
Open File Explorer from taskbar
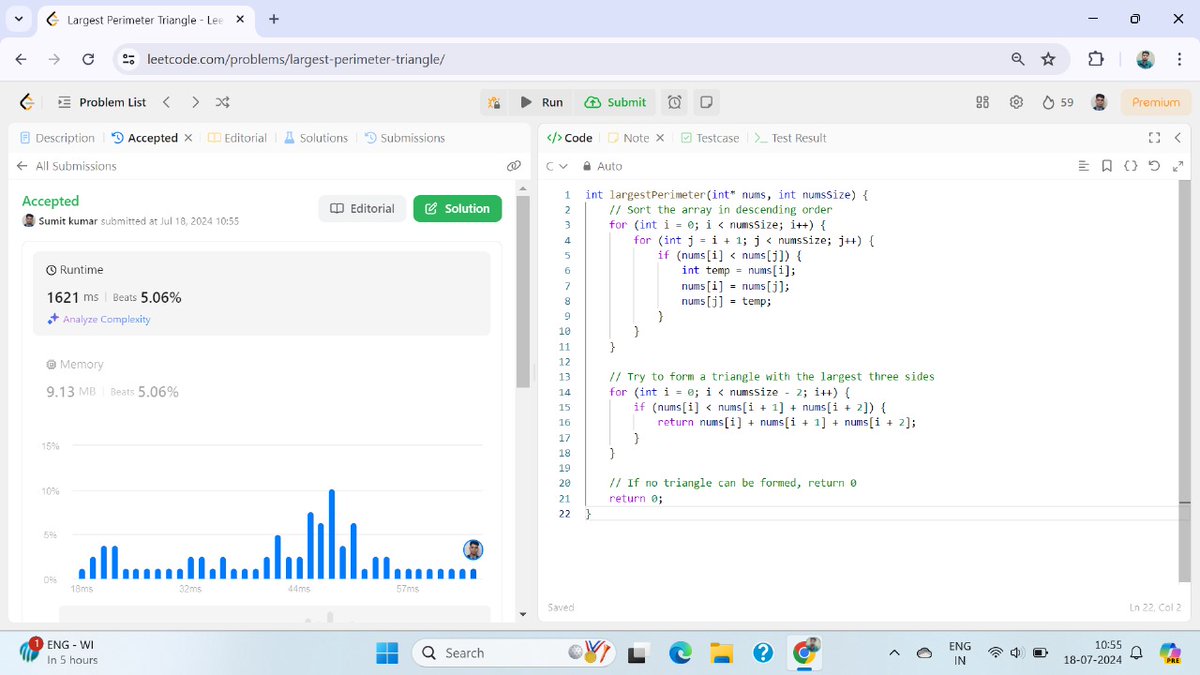point(721,653)
